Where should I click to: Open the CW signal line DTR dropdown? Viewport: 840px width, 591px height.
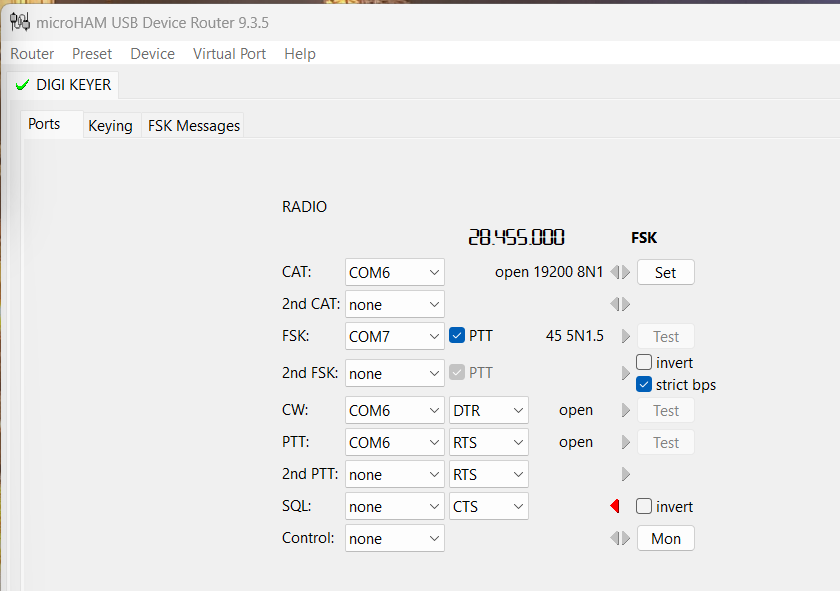[x=488, y=411]
